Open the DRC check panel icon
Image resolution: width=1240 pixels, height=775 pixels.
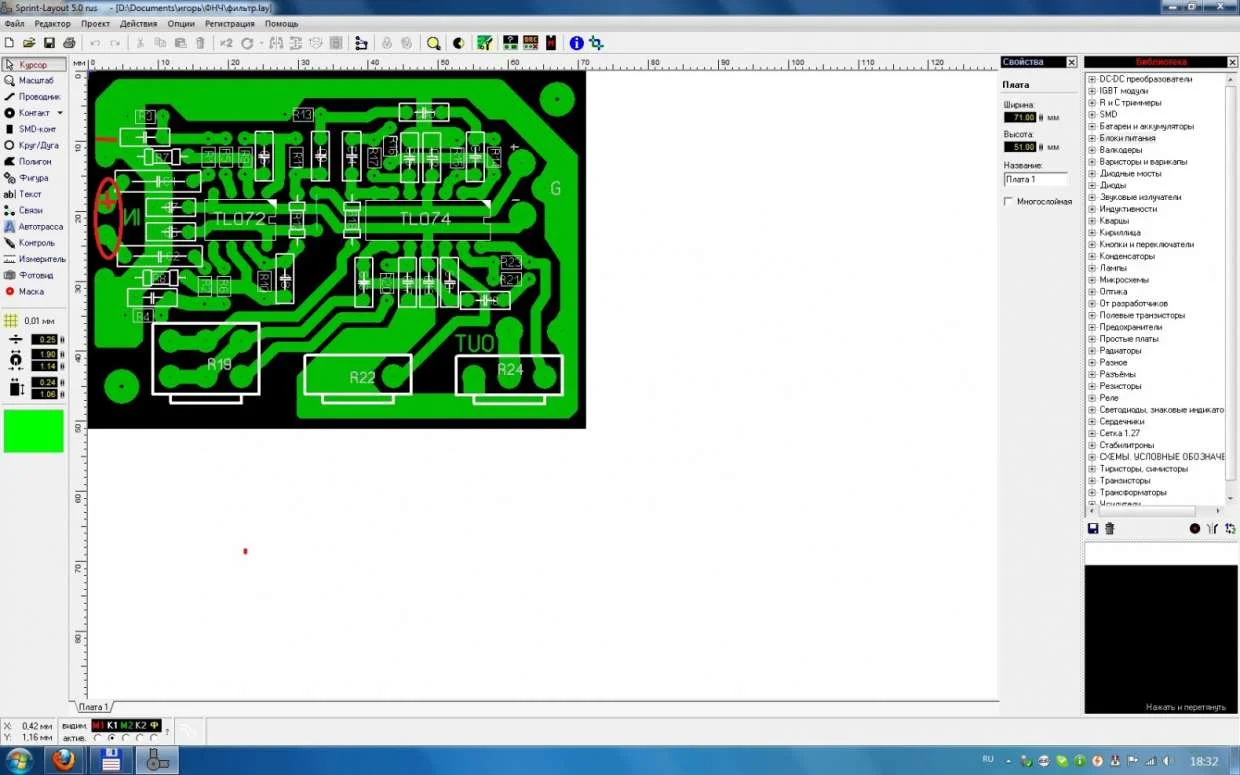click(x=531, y=43)
